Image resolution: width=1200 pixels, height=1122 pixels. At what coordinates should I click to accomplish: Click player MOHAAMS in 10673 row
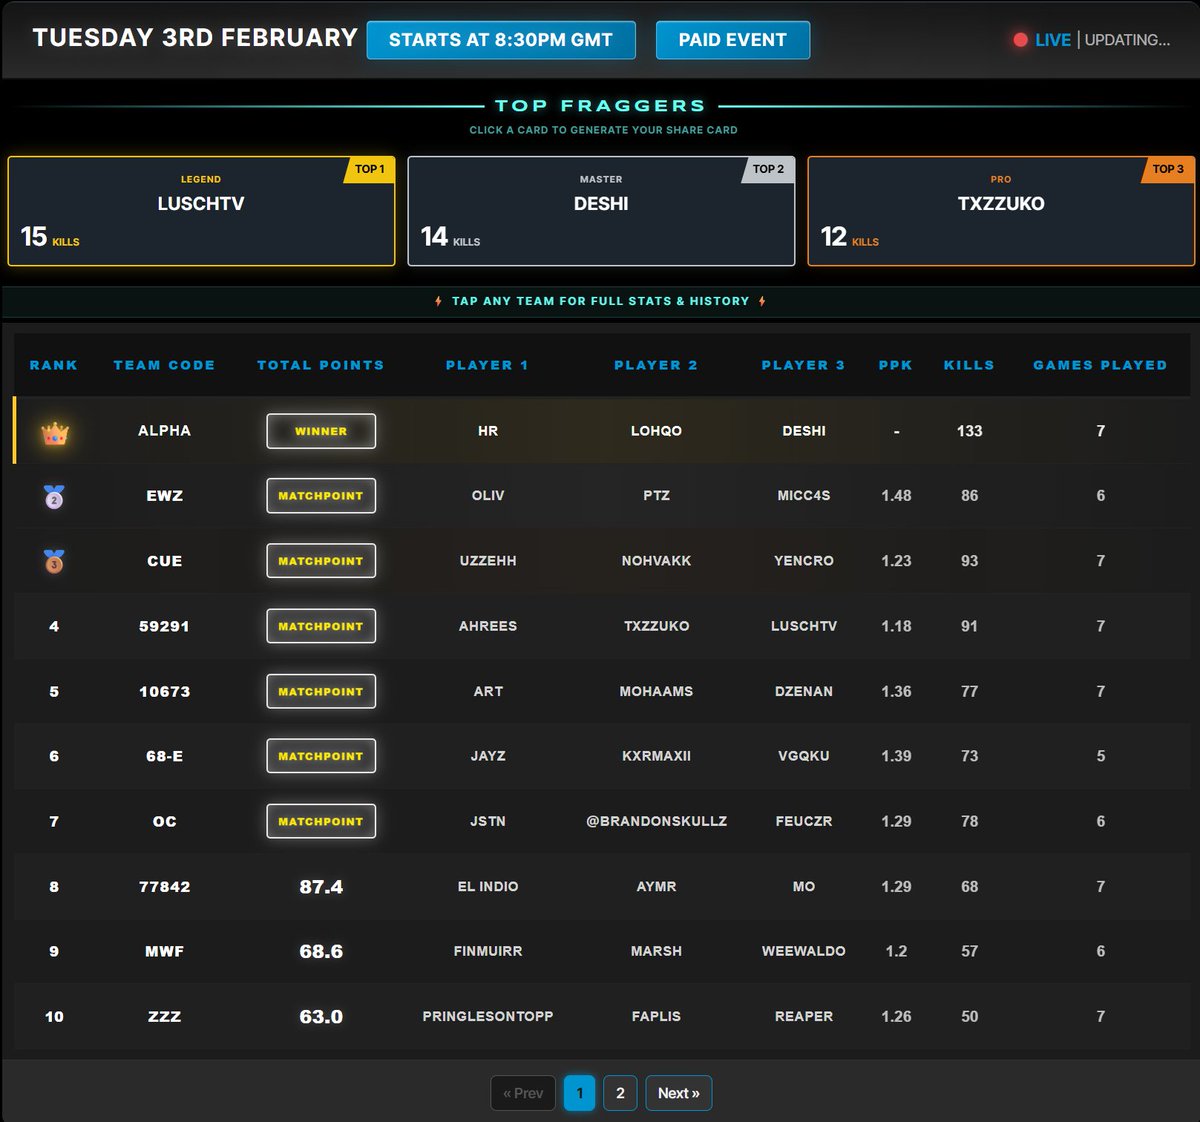click(x=656, y=691)
